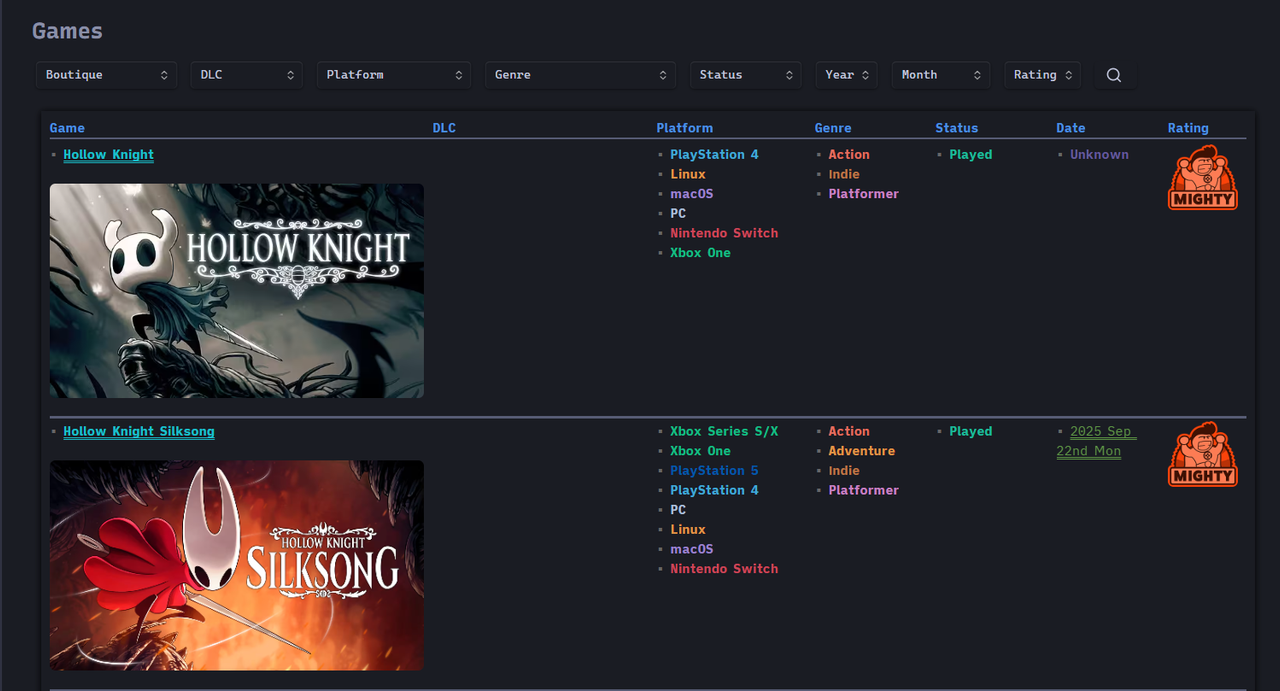Image resolution: width=1280 pixels, height=691 pixels.
Task: Open the Boutique filter dropdown
Action: [x=106, y=75]
